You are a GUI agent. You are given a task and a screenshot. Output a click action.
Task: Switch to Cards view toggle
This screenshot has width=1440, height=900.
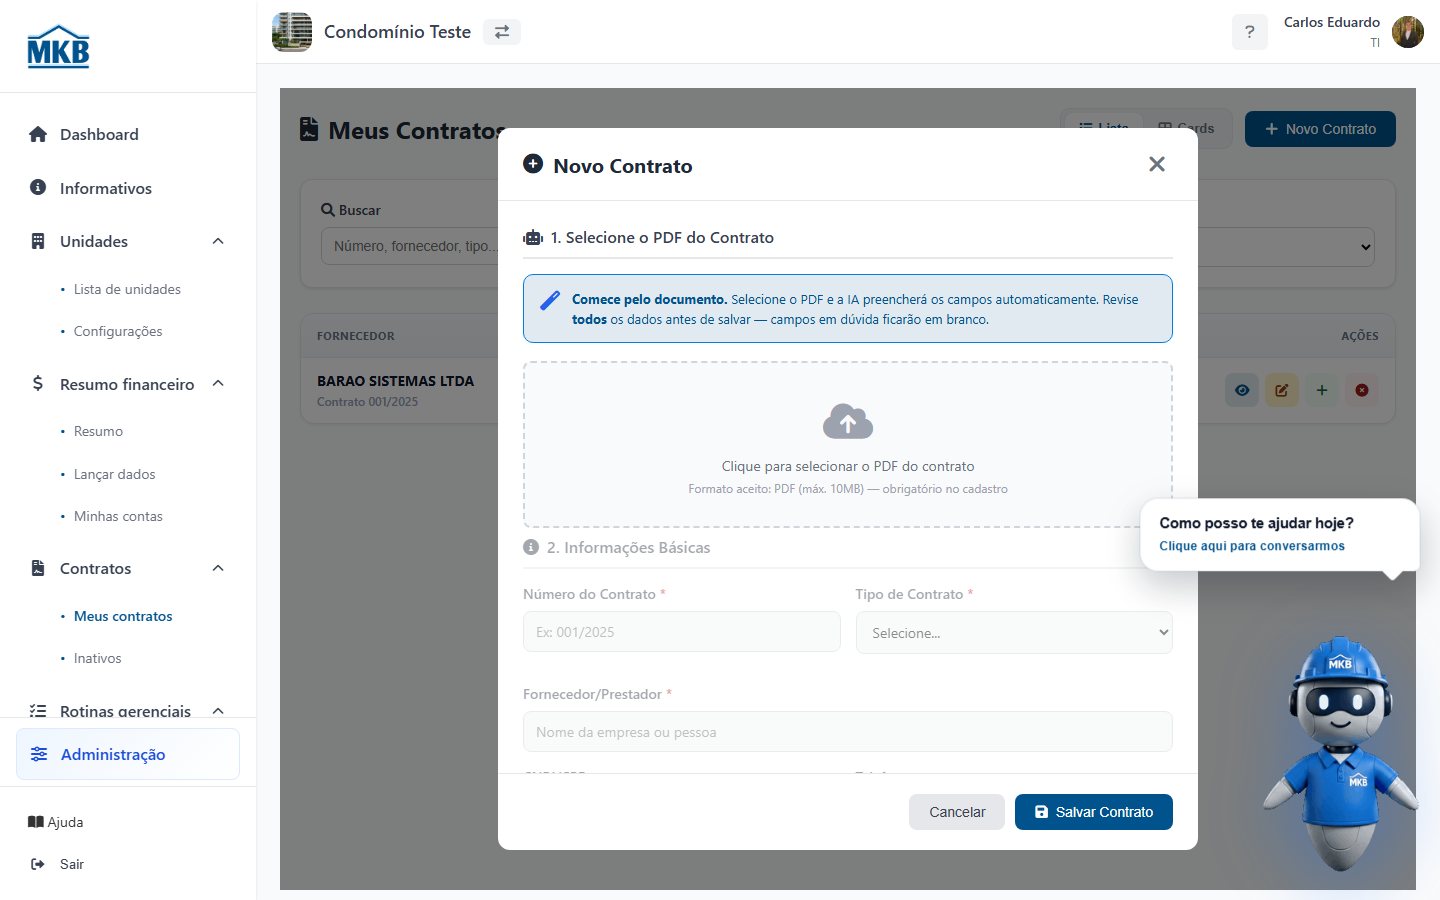pos(1187,129)
